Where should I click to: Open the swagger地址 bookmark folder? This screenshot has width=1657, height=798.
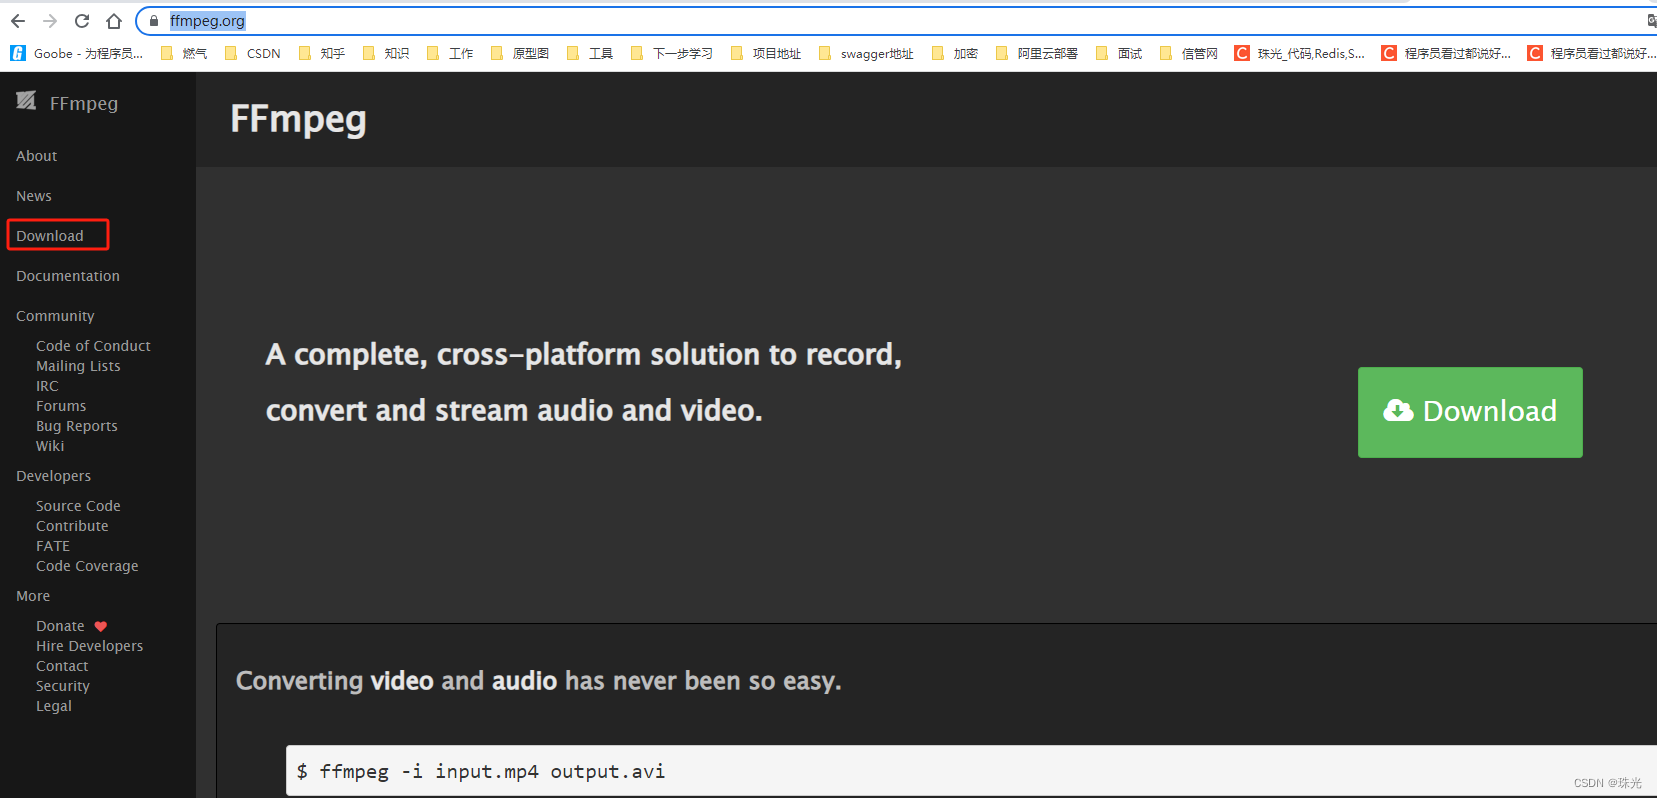pyautogui.click(x=866, y=53)
